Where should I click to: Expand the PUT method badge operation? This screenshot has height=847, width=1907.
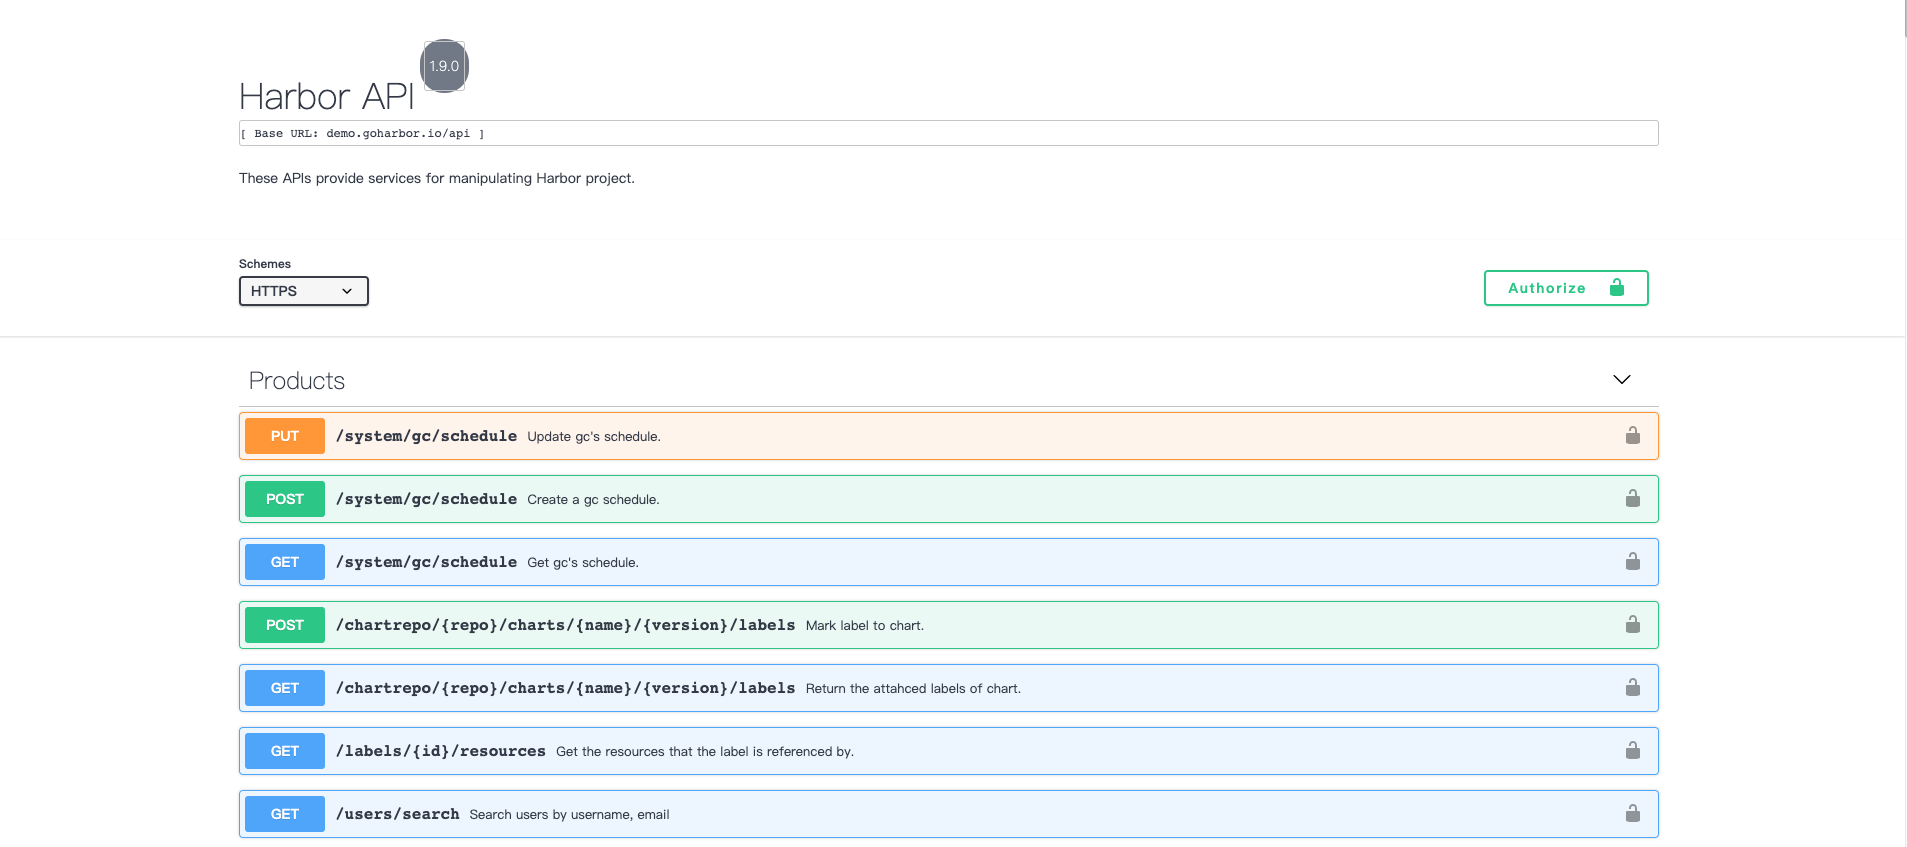[285, 436]
